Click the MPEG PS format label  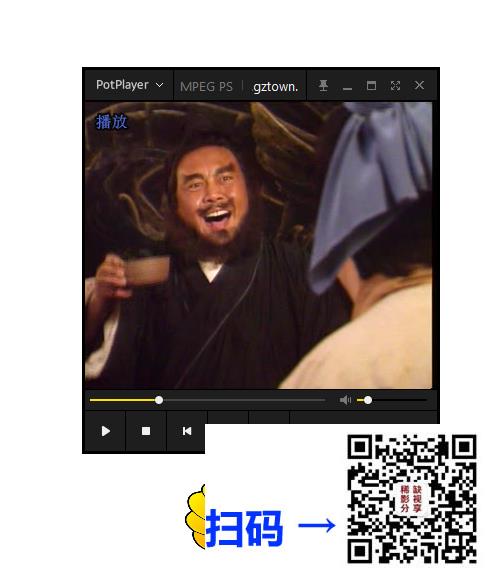[206, 87]
